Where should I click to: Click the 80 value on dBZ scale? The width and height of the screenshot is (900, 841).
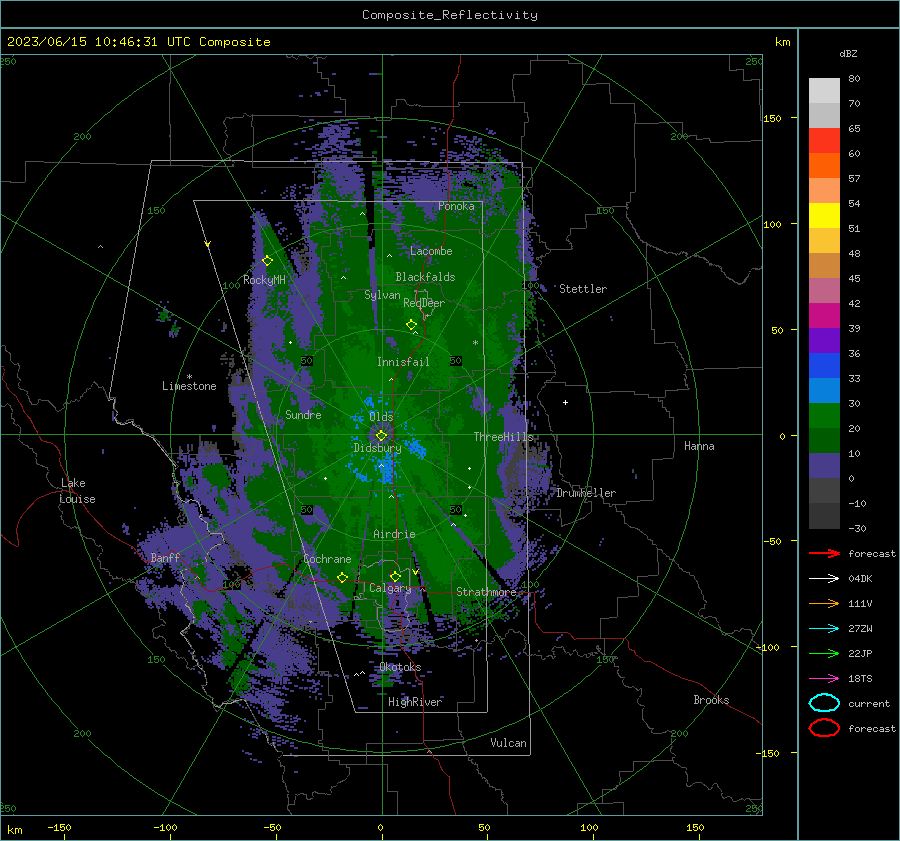coord(854,79)
